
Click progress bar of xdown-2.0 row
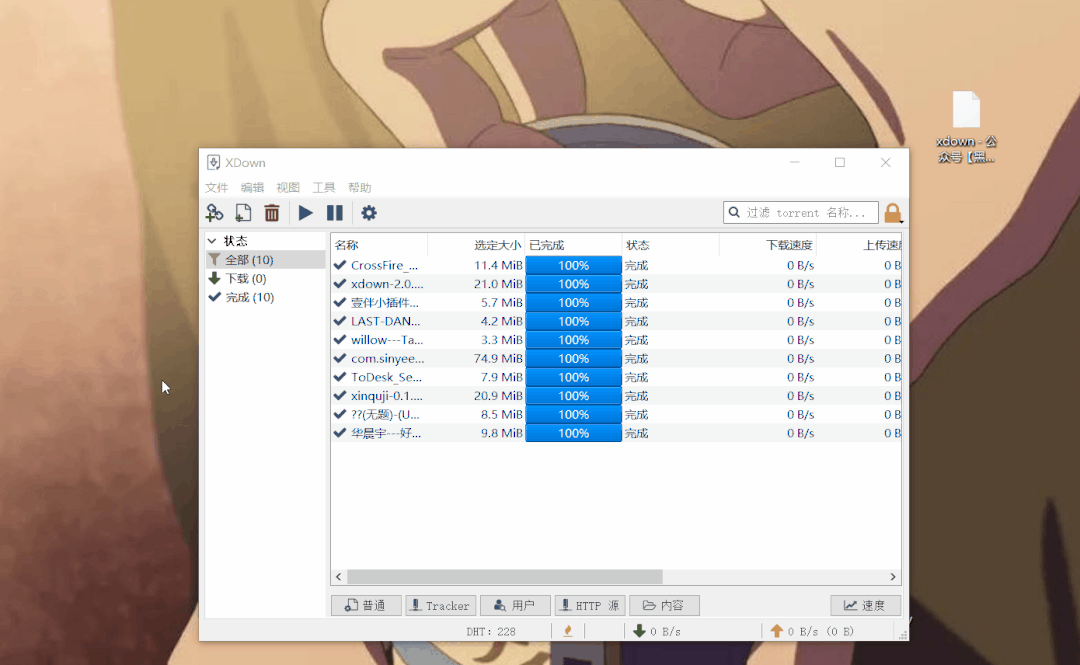[x=574, y=284]
